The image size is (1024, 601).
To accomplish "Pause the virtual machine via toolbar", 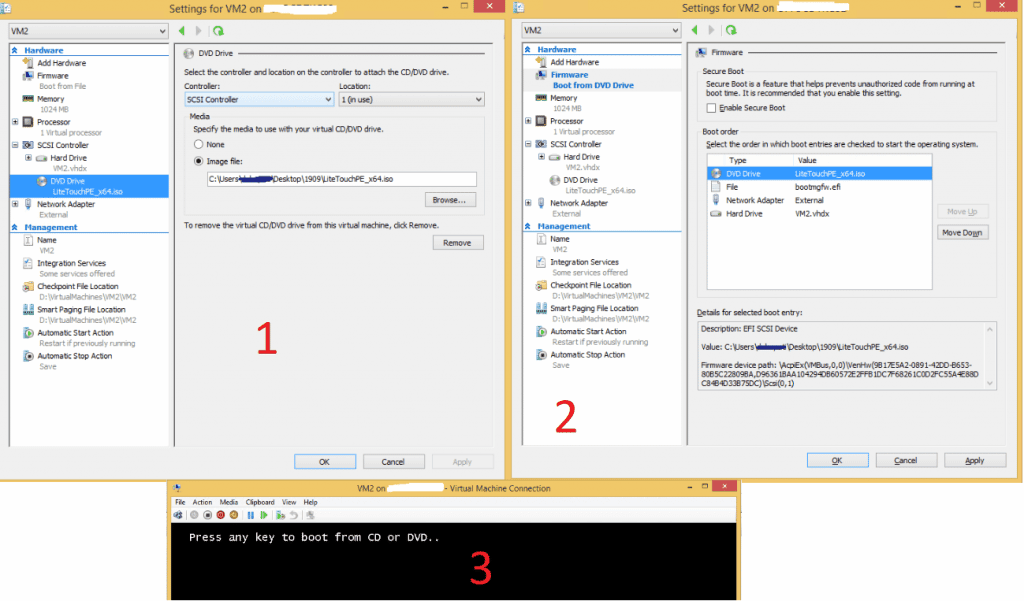I will click(251, 515).
